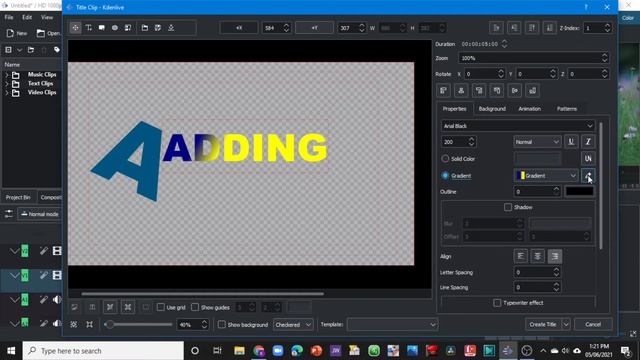Click the Download New Title Templates icon
The height and width of the screenshot is (360, 640).
click(171, 28)
